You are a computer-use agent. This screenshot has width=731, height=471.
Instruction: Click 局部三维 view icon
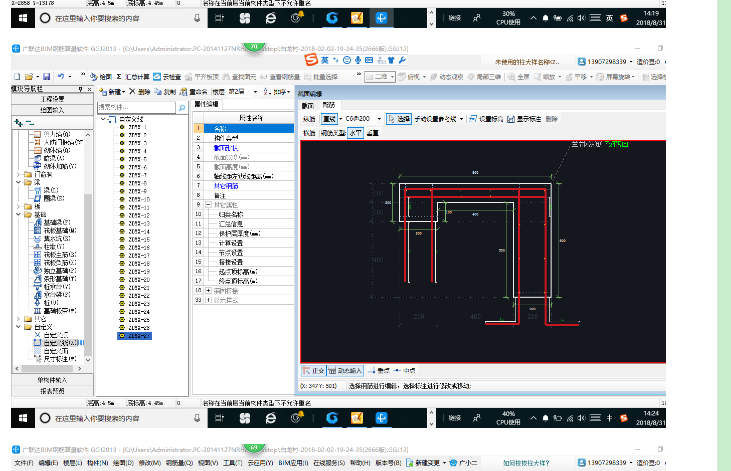[484, 76]
